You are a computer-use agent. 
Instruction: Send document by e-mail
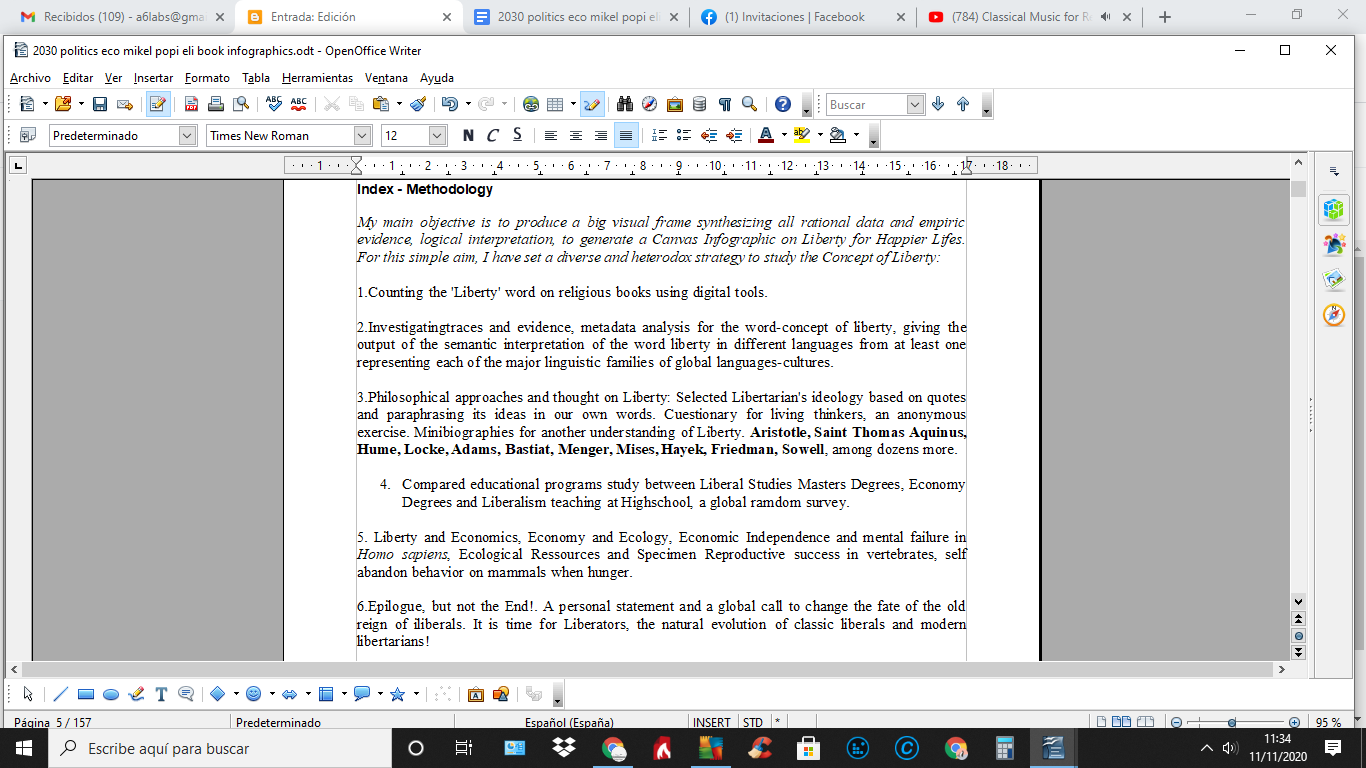click(125, 104)
